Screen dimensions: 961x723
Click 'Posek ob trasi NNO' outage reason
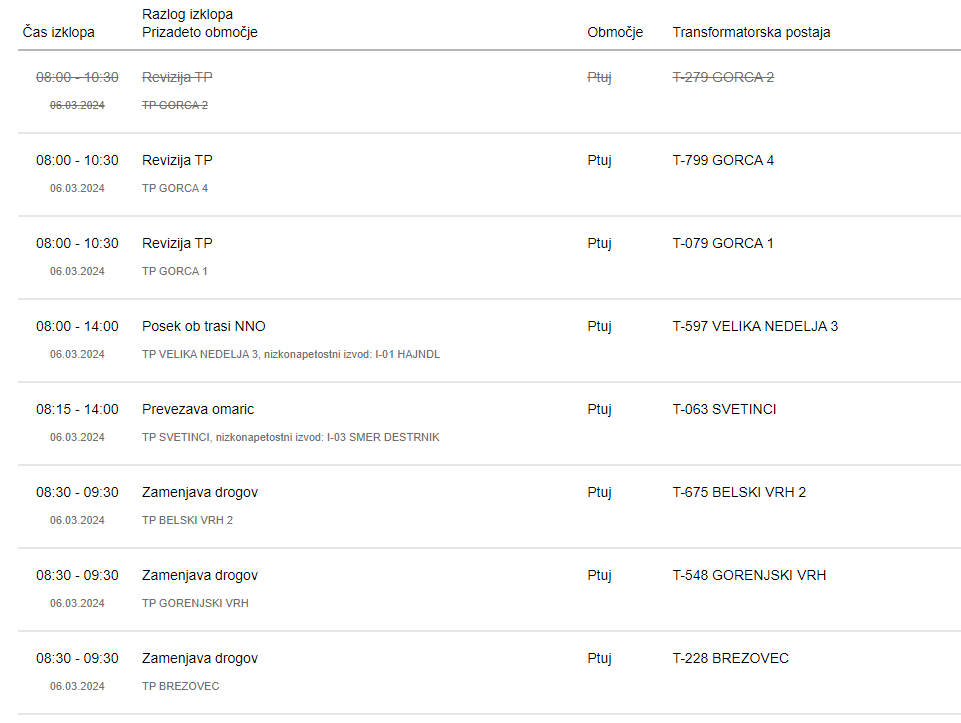coord(204,327)
